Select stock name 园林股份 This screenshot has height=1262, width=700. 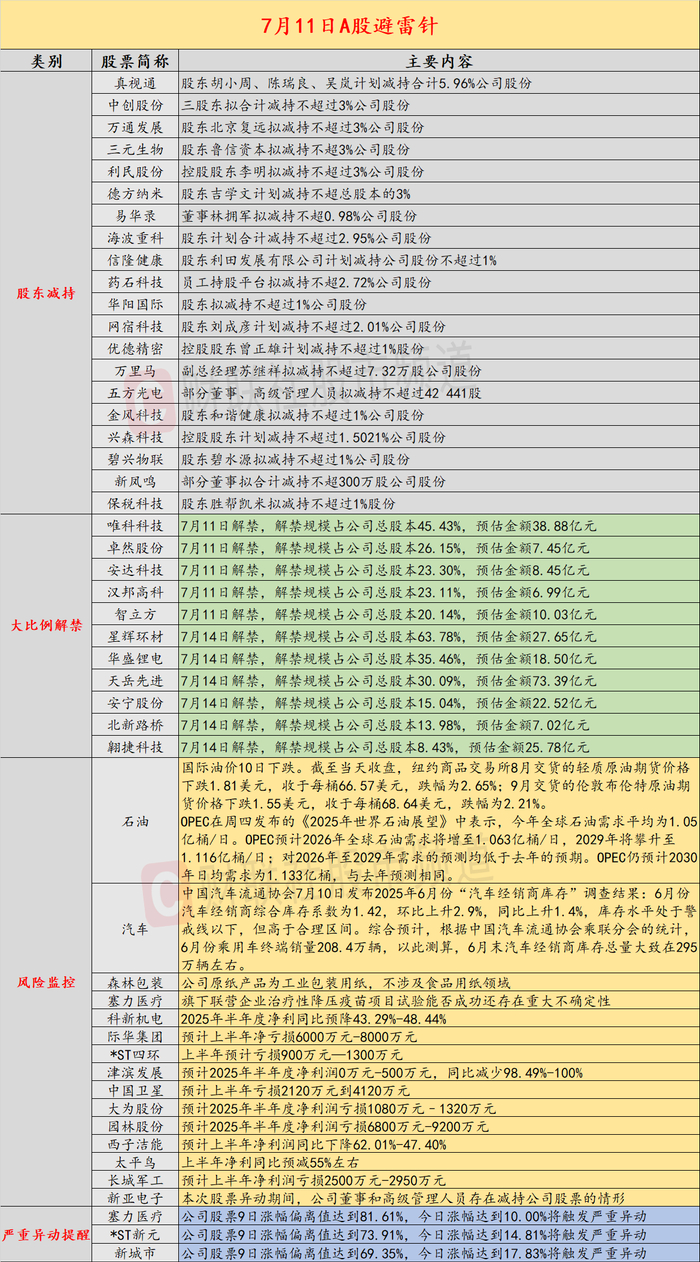point(135,1125)
